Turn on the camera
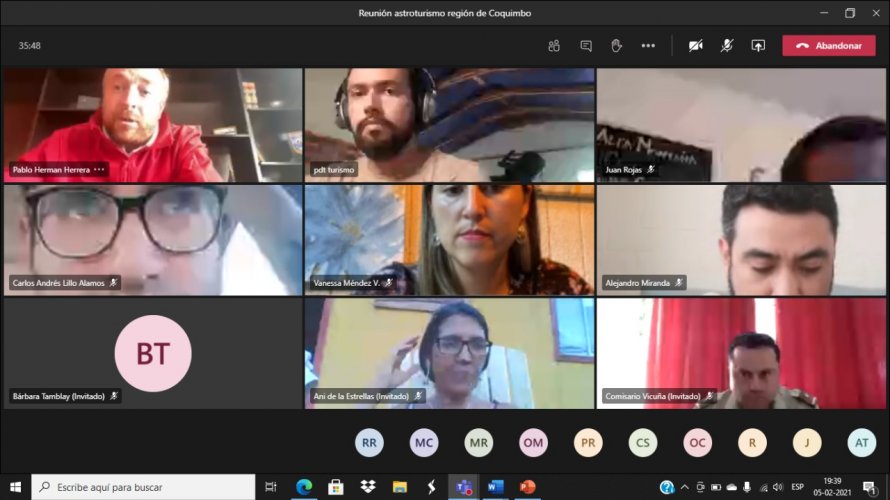 695,46
